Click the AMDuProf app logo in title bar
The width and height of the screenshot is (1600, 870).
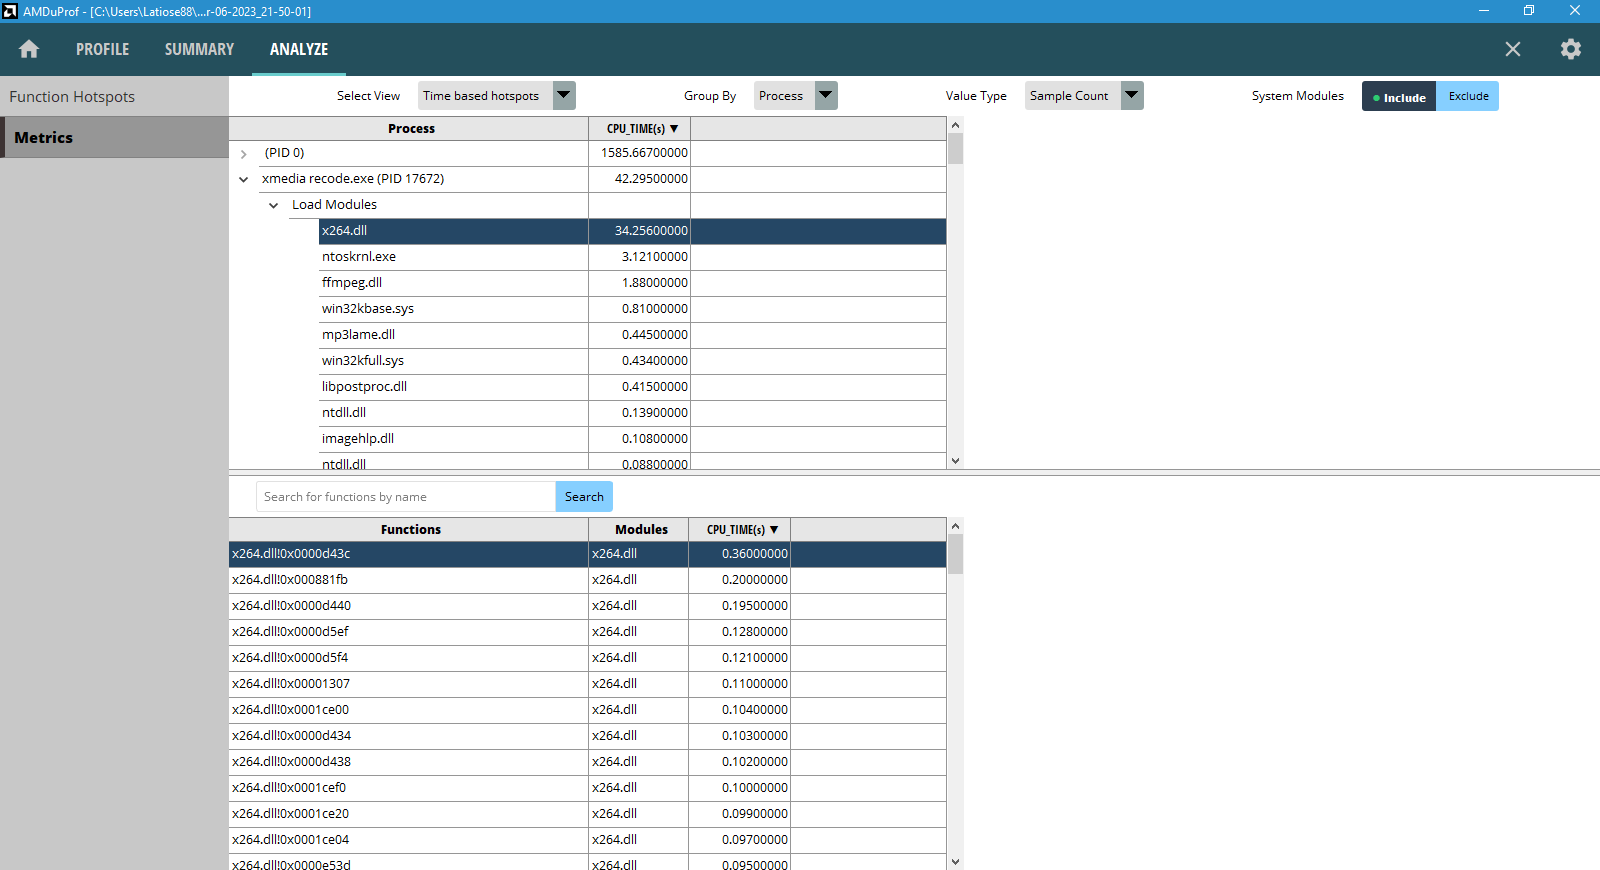pos(10,11)
